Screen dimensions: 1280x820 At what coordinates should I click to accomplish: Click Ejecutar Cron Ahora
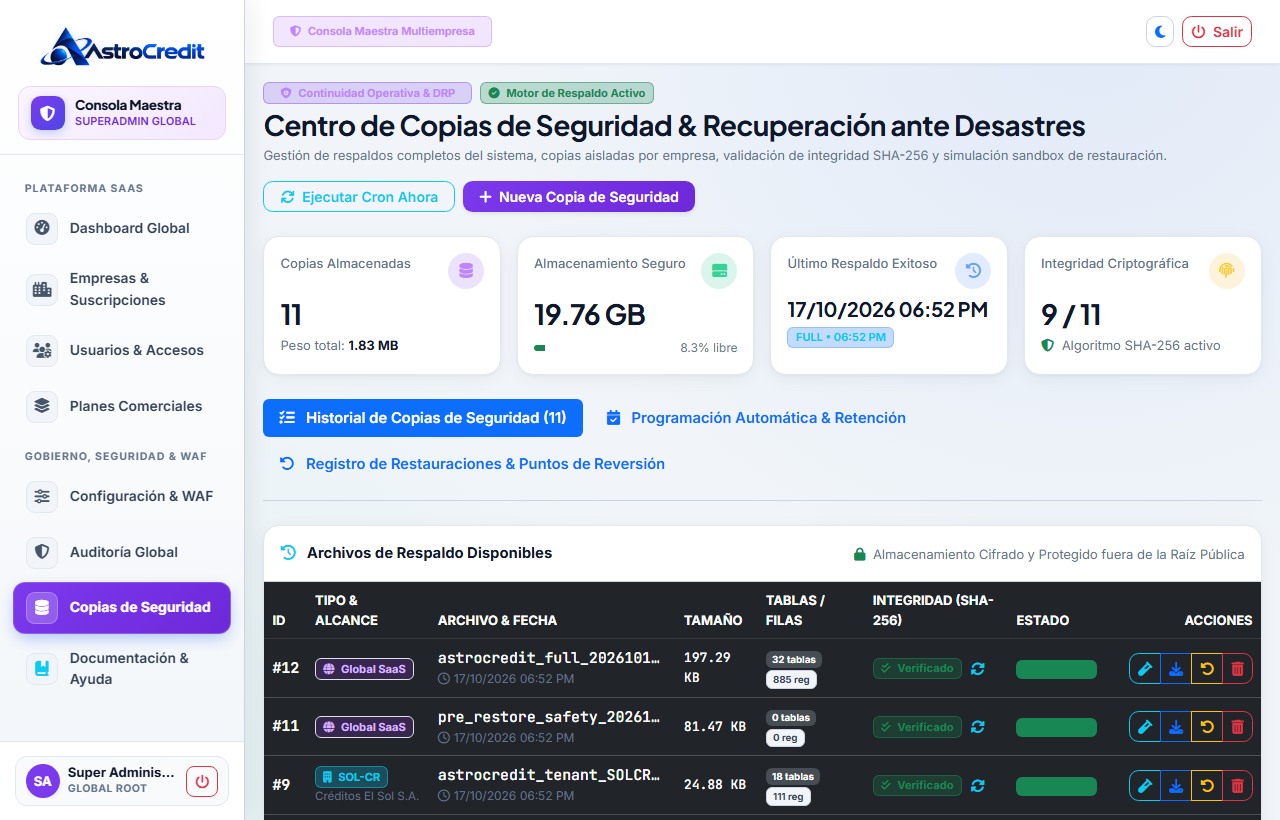[x=359, y=197]
